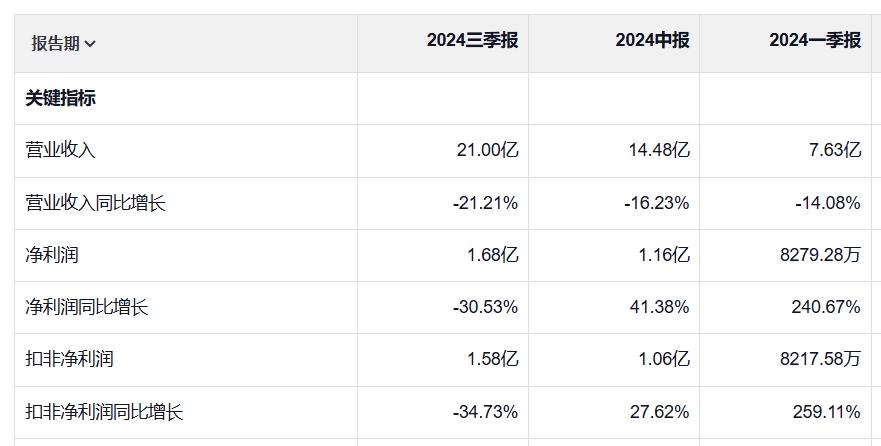The height and width of the screenshot is (446, 881).
Task: Select the 259.11% growth cell
Action: coord(826,411)
